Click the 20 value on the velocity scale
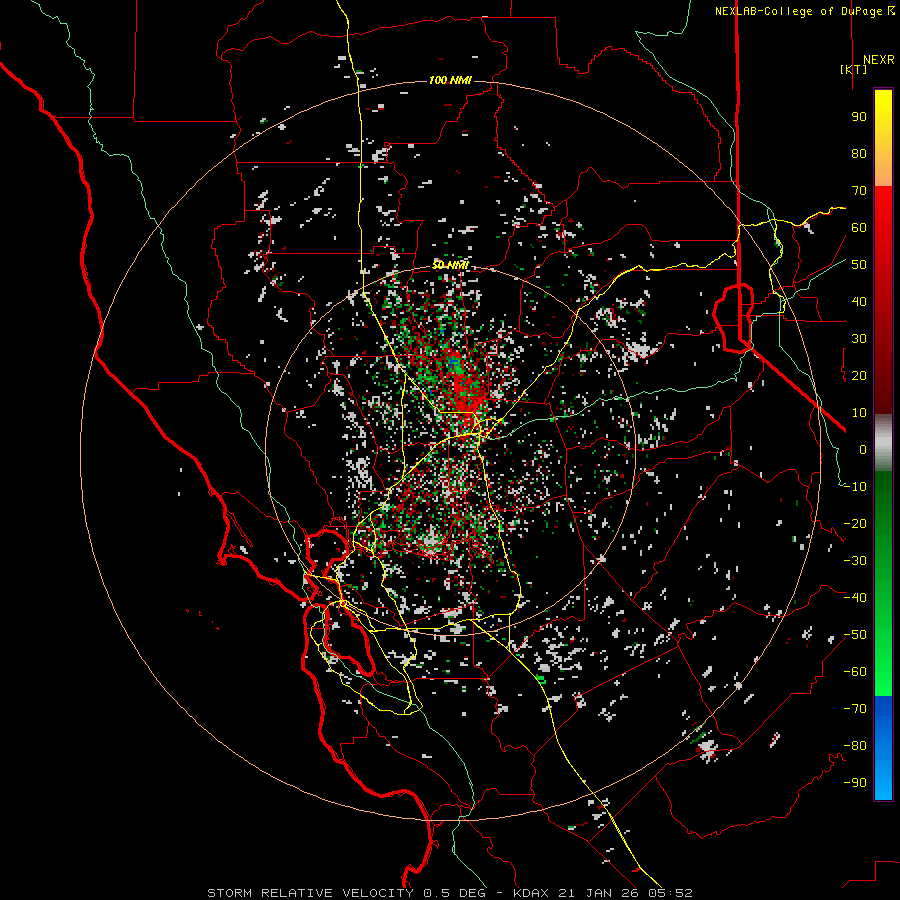900x900 pixels. coord(859,376)
